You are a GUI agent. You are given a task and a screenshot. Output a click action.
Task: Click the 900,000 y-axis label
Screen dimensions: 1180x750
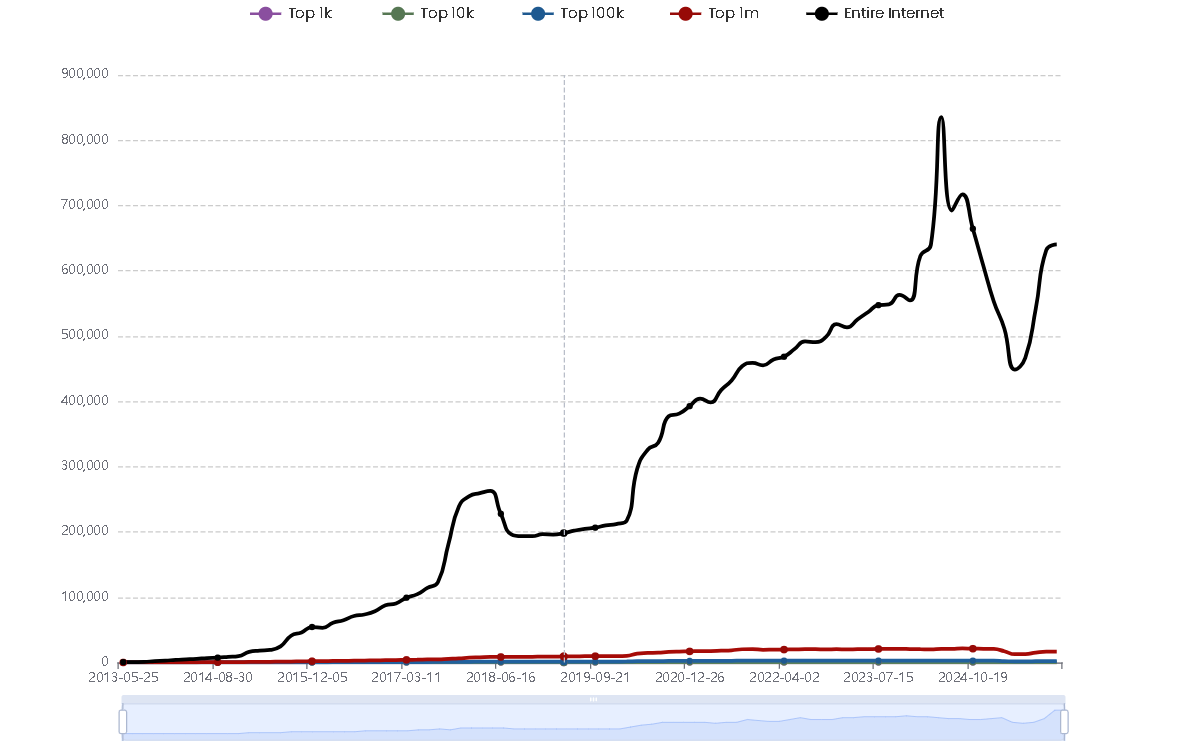coord(85,74)
